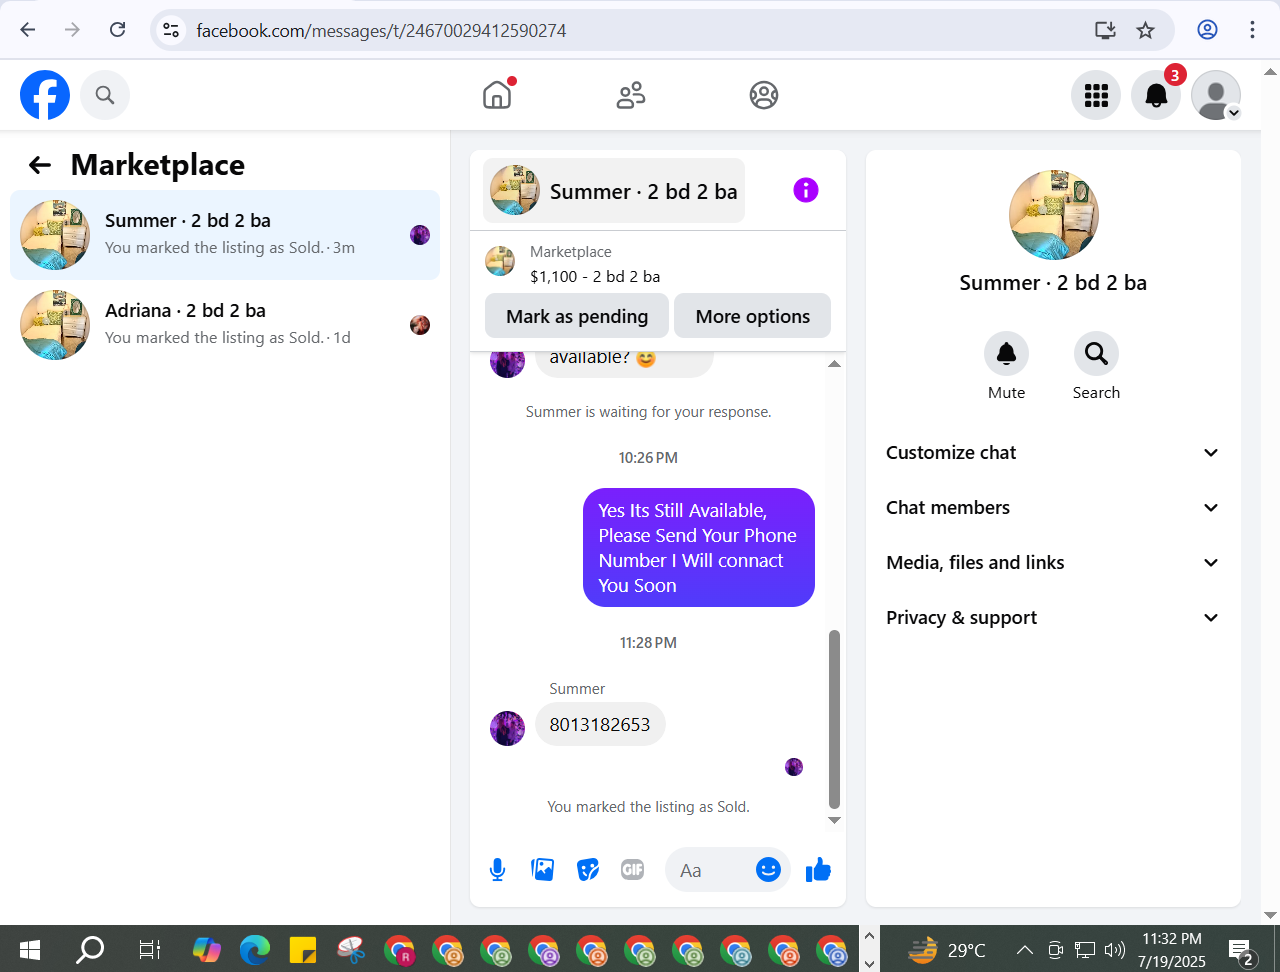
Task: Click weather 29°C widget on taskbar
Action: (x=947, y=949)
